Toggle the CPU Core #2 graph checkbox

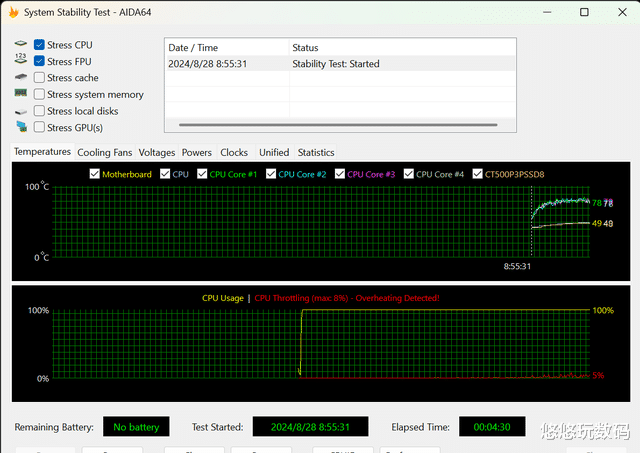271,174
